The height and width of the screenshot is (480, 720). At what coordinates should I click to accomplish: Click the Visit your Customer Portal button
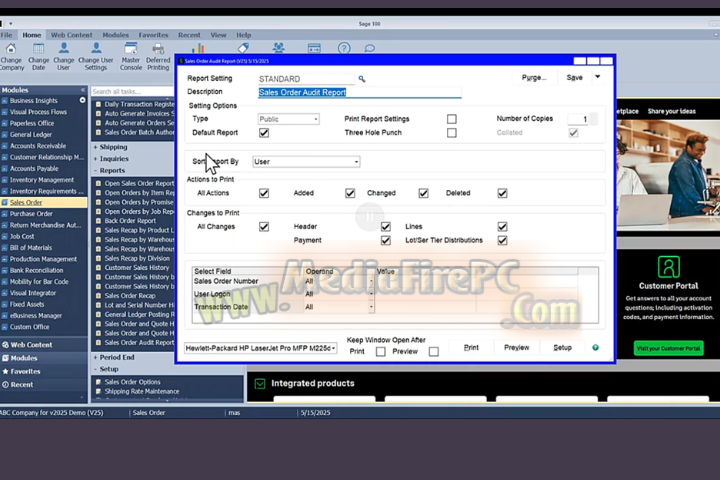click(x=669, y=348)
